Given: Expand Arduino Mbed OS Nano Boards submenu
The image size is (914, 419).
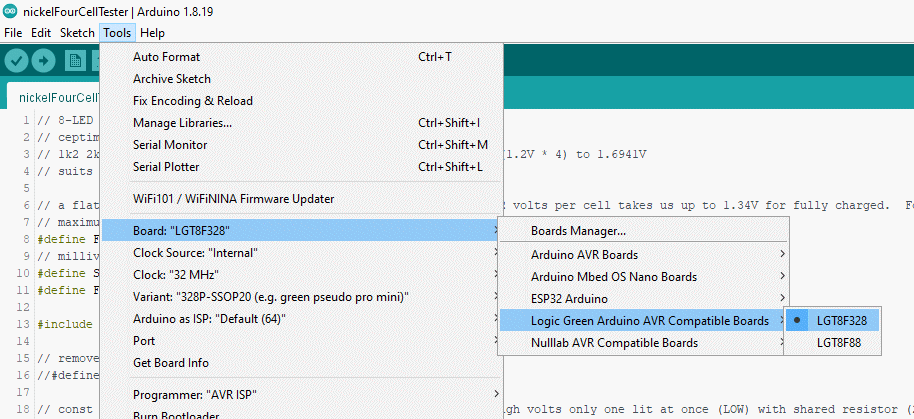Looking at the screenshot, I should coord(643,277).
